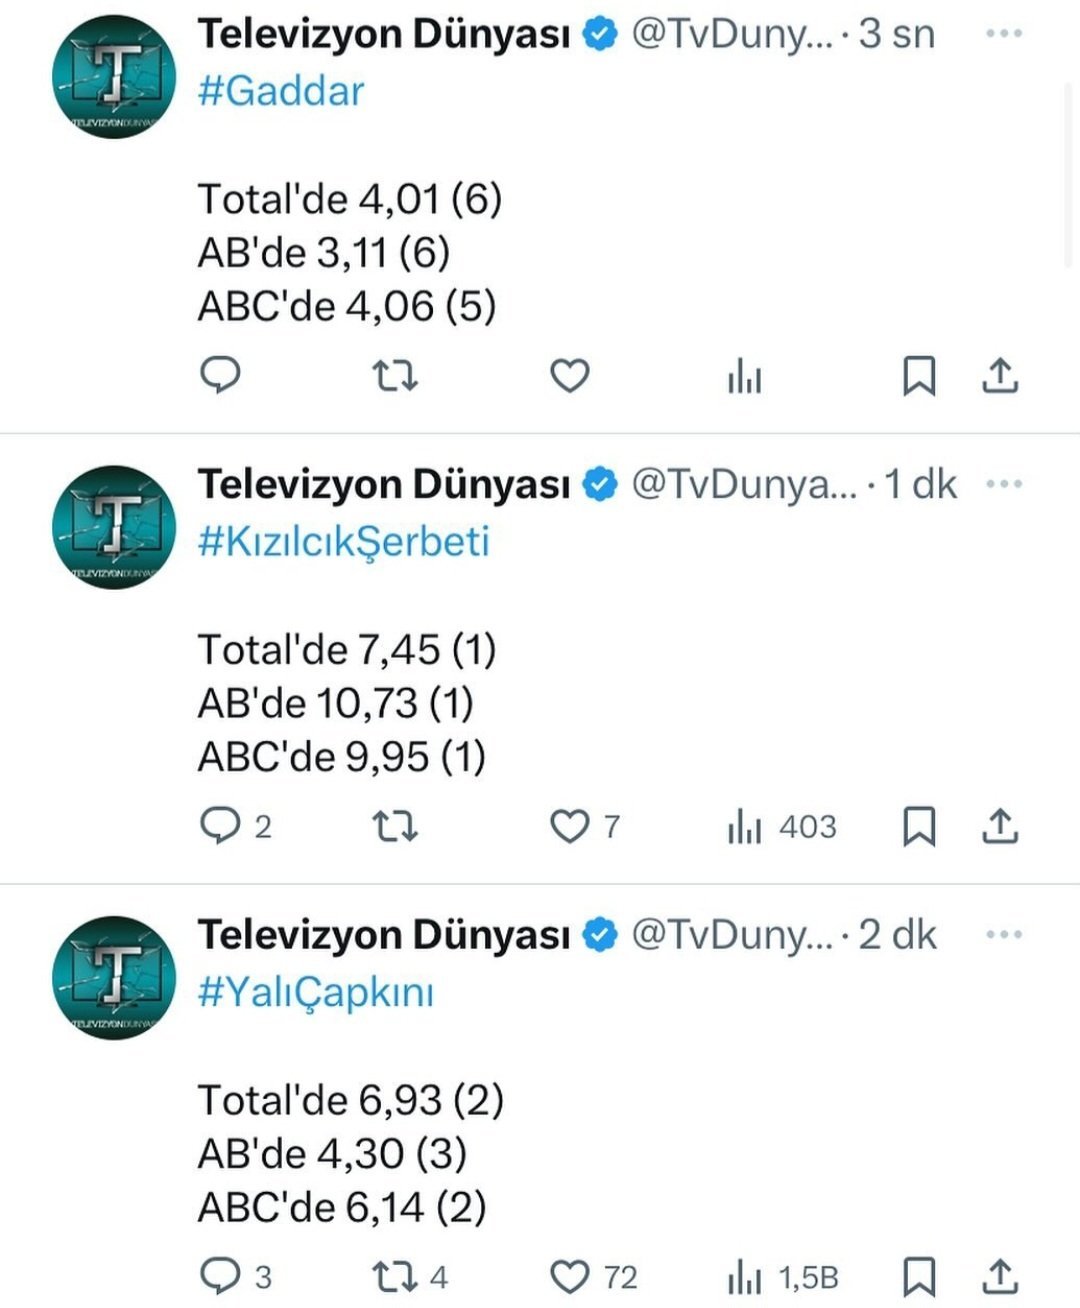Open more options for #KızılcıkŞerbeti tweet
The image size is (1080, 1308).
[1003, 484]
